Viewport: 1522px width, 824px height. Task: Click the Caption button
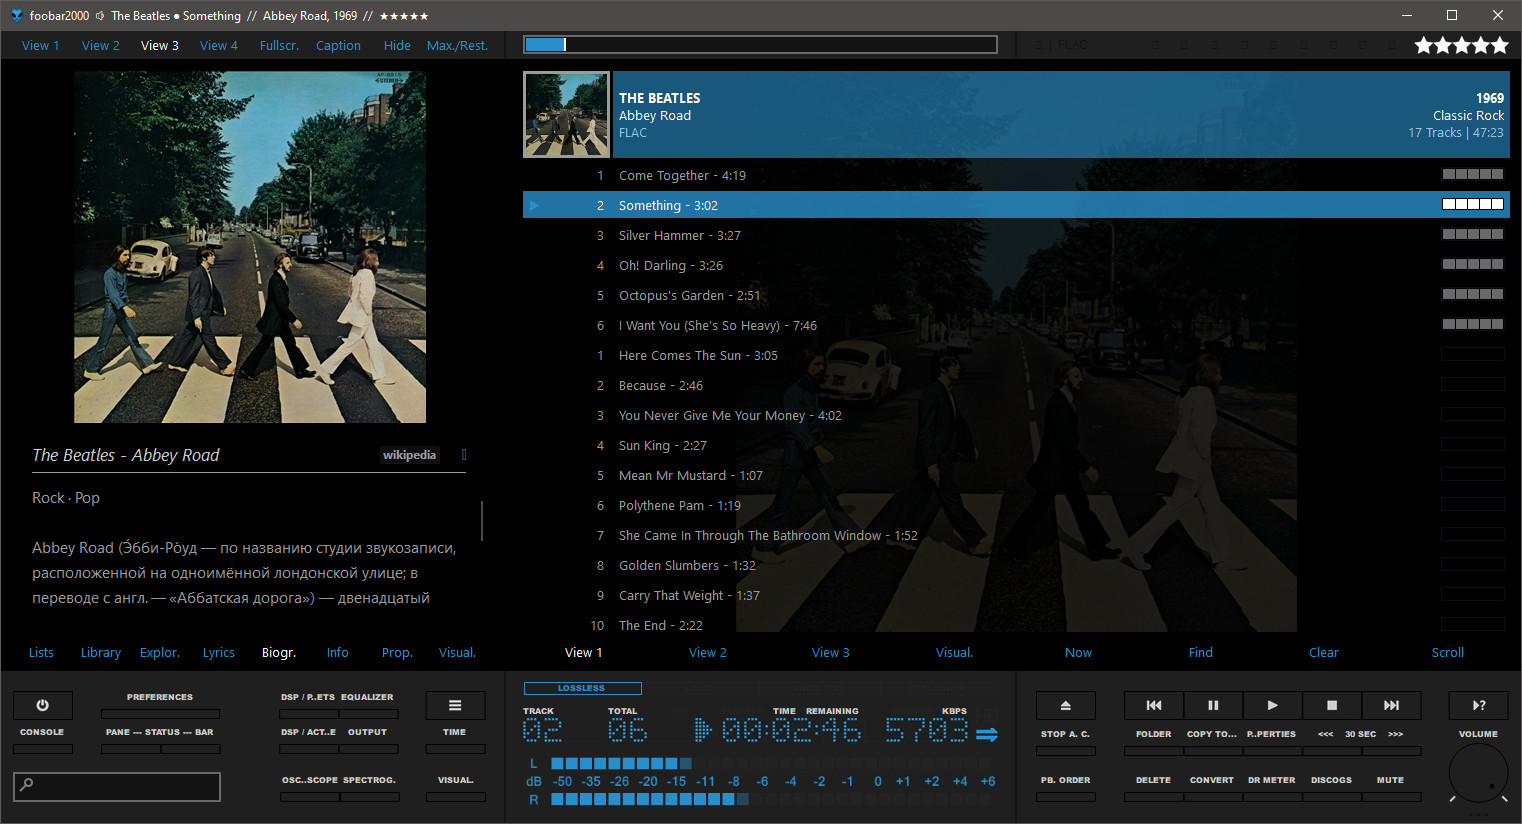pos(338,45)
